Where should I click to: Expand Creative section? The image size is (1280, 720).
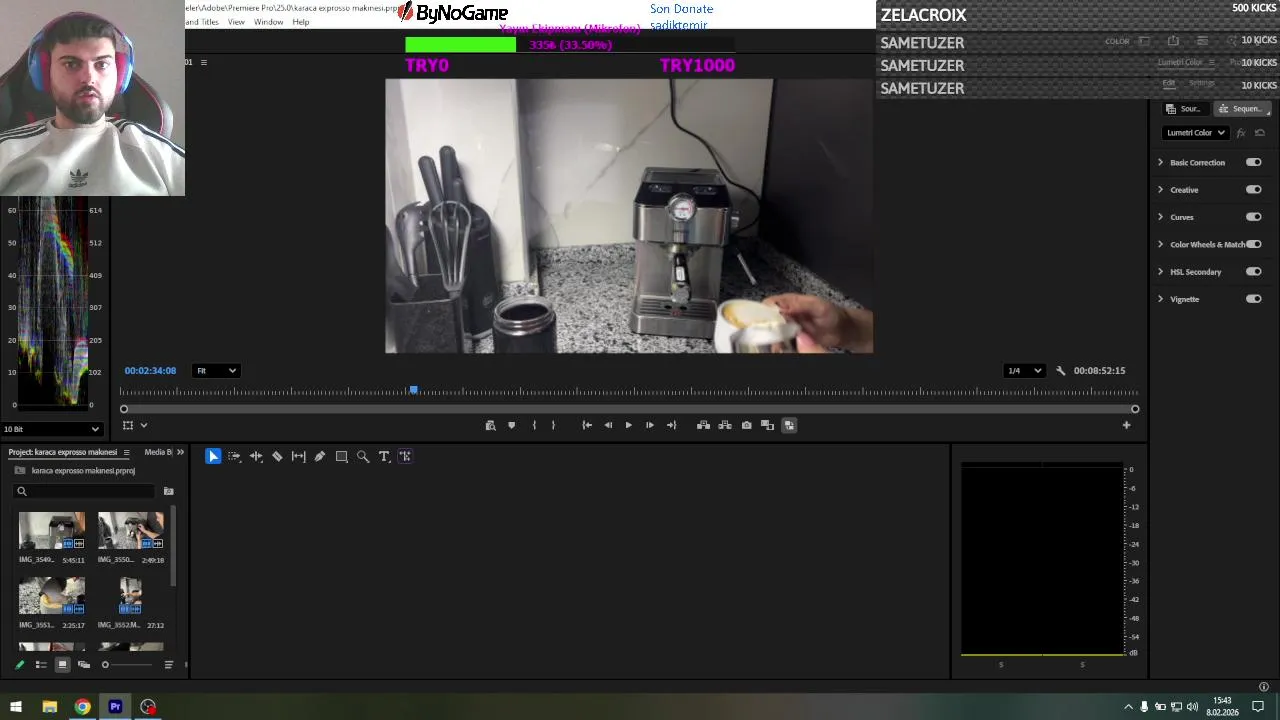[1160, 189]
